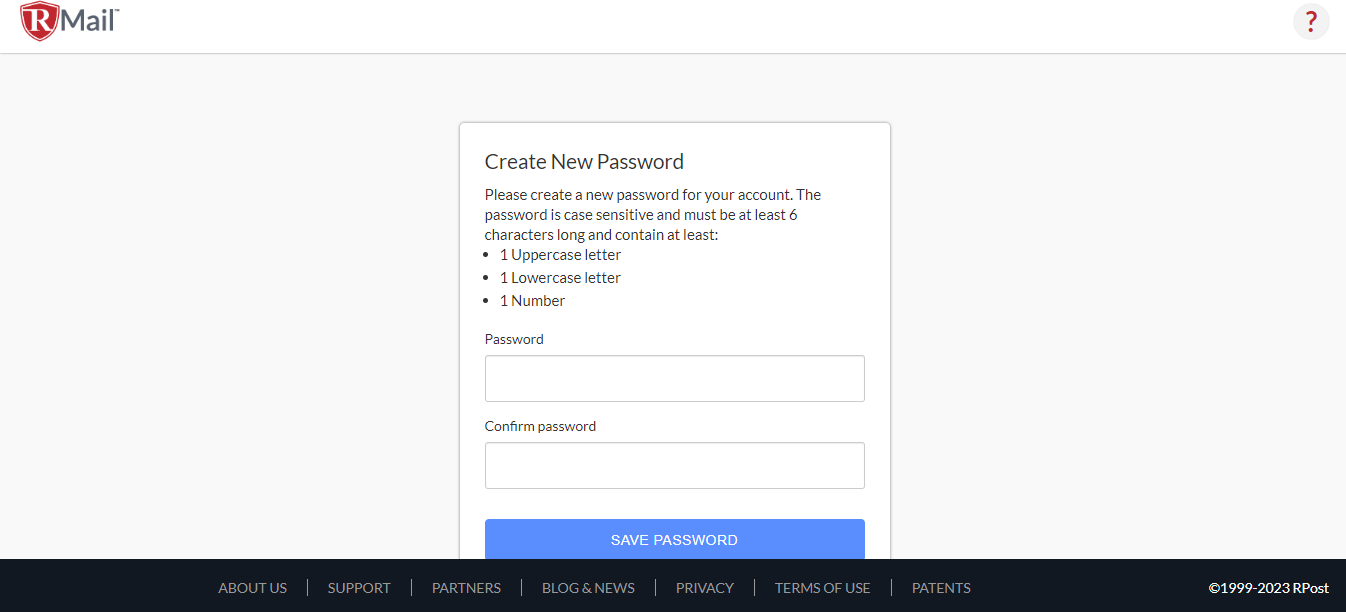
Task: Open the BLOG & NEWS footer link
Action: click(588, 588)
